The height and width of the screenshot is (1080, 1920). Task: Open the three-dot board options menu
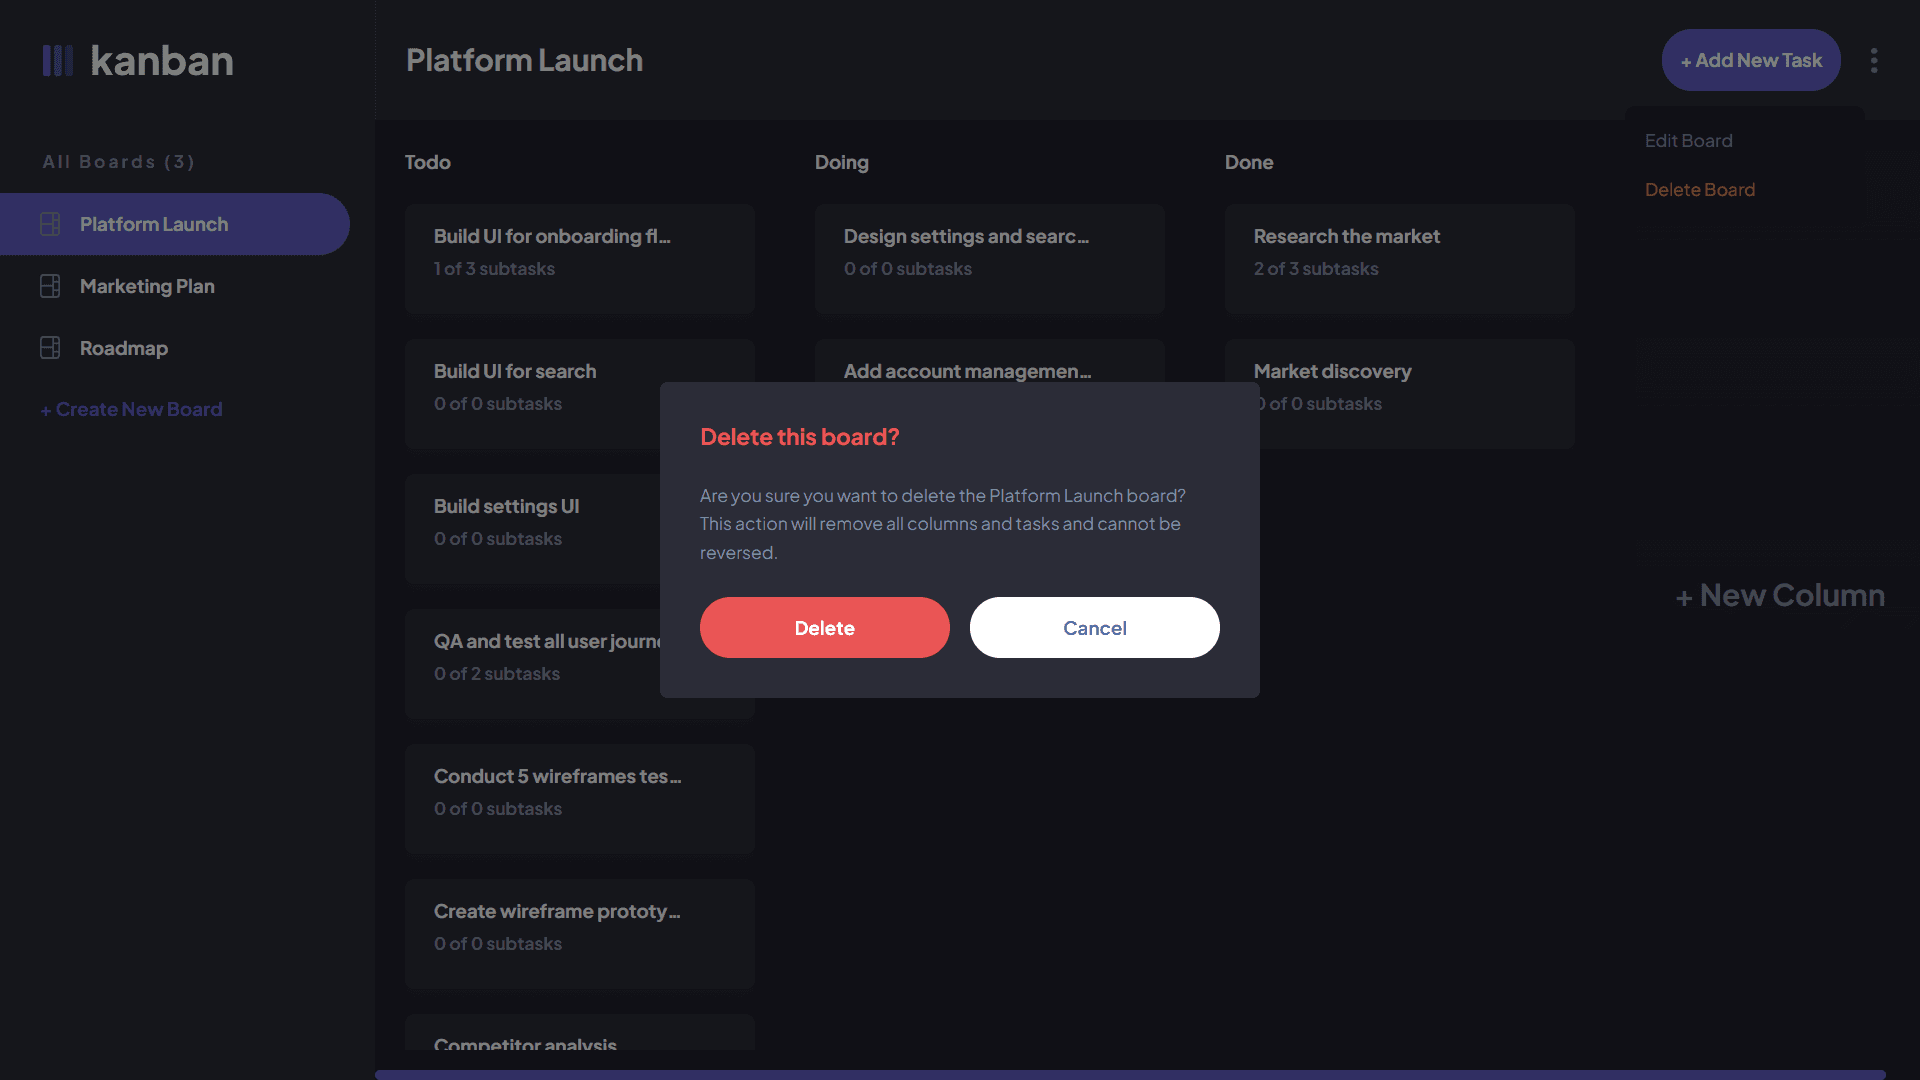click(1874, 61)
